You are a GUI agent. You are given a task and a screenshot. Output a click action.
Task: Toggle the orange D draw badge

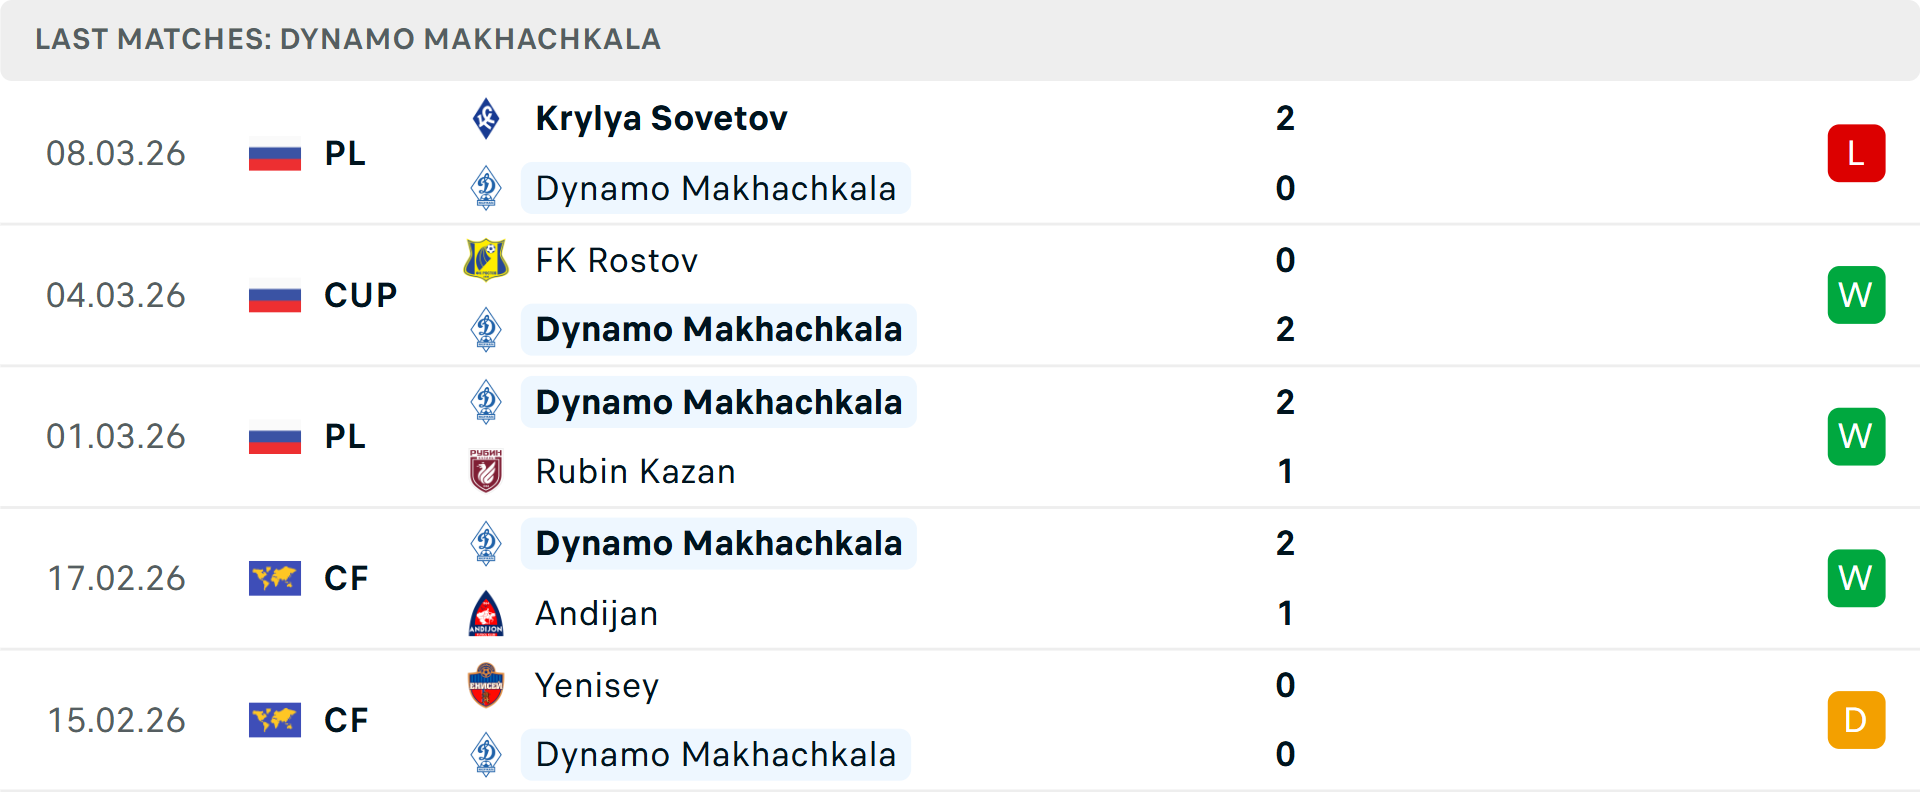(x=1856, y=720)
